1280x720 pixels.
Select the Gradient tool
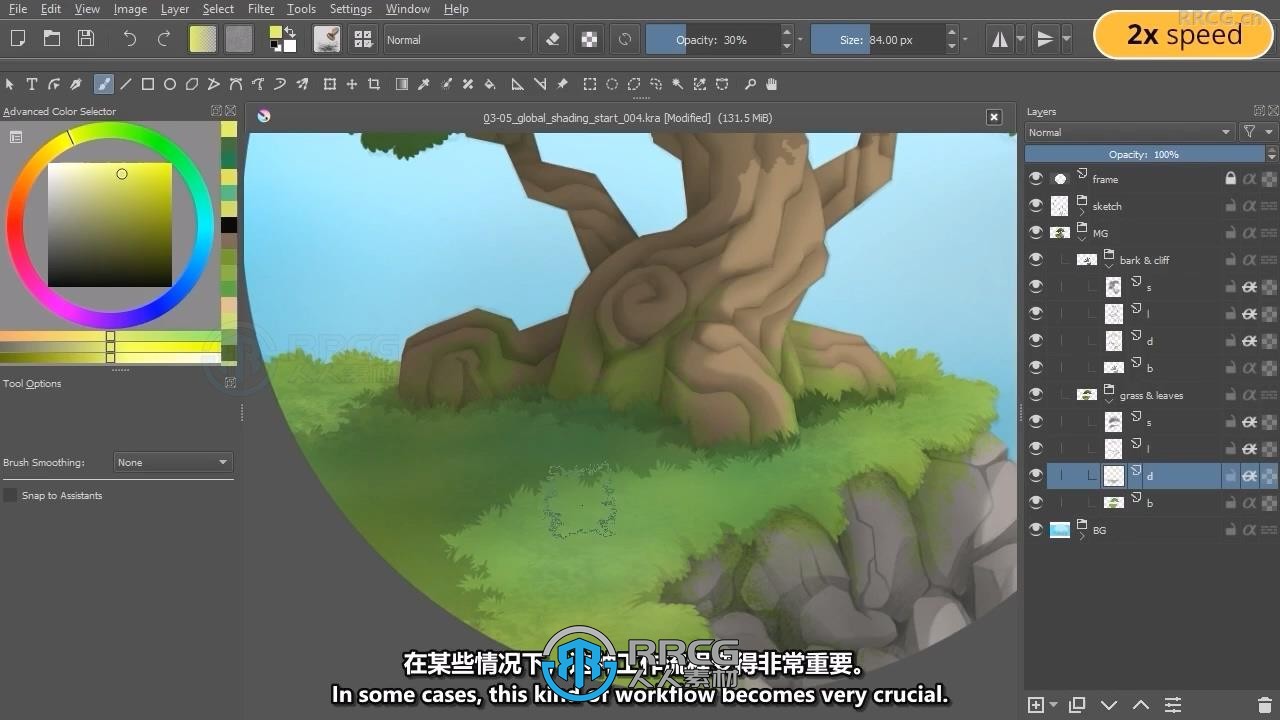402,84
